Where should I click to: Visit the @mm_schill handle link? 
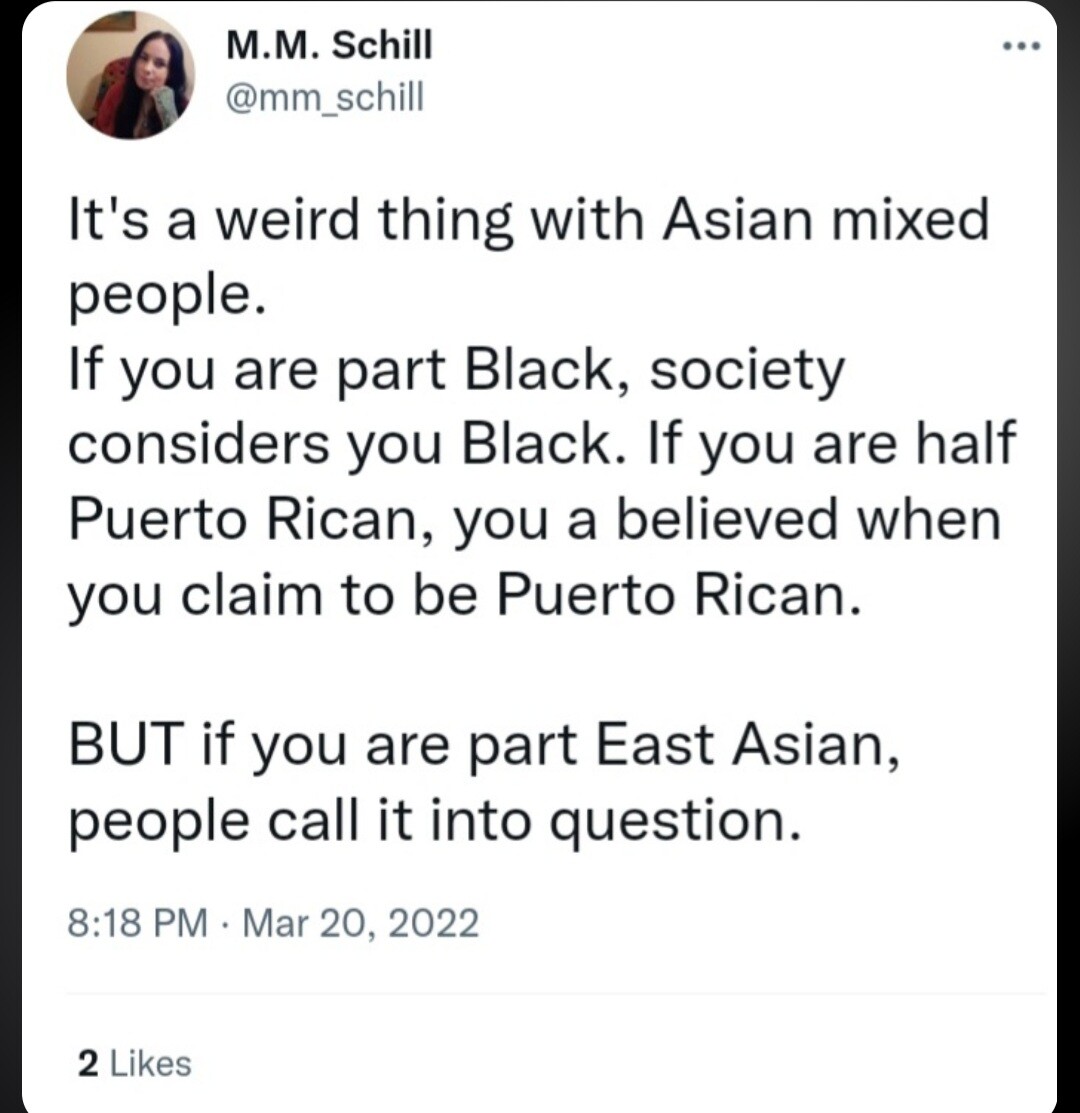pos(324,97)
